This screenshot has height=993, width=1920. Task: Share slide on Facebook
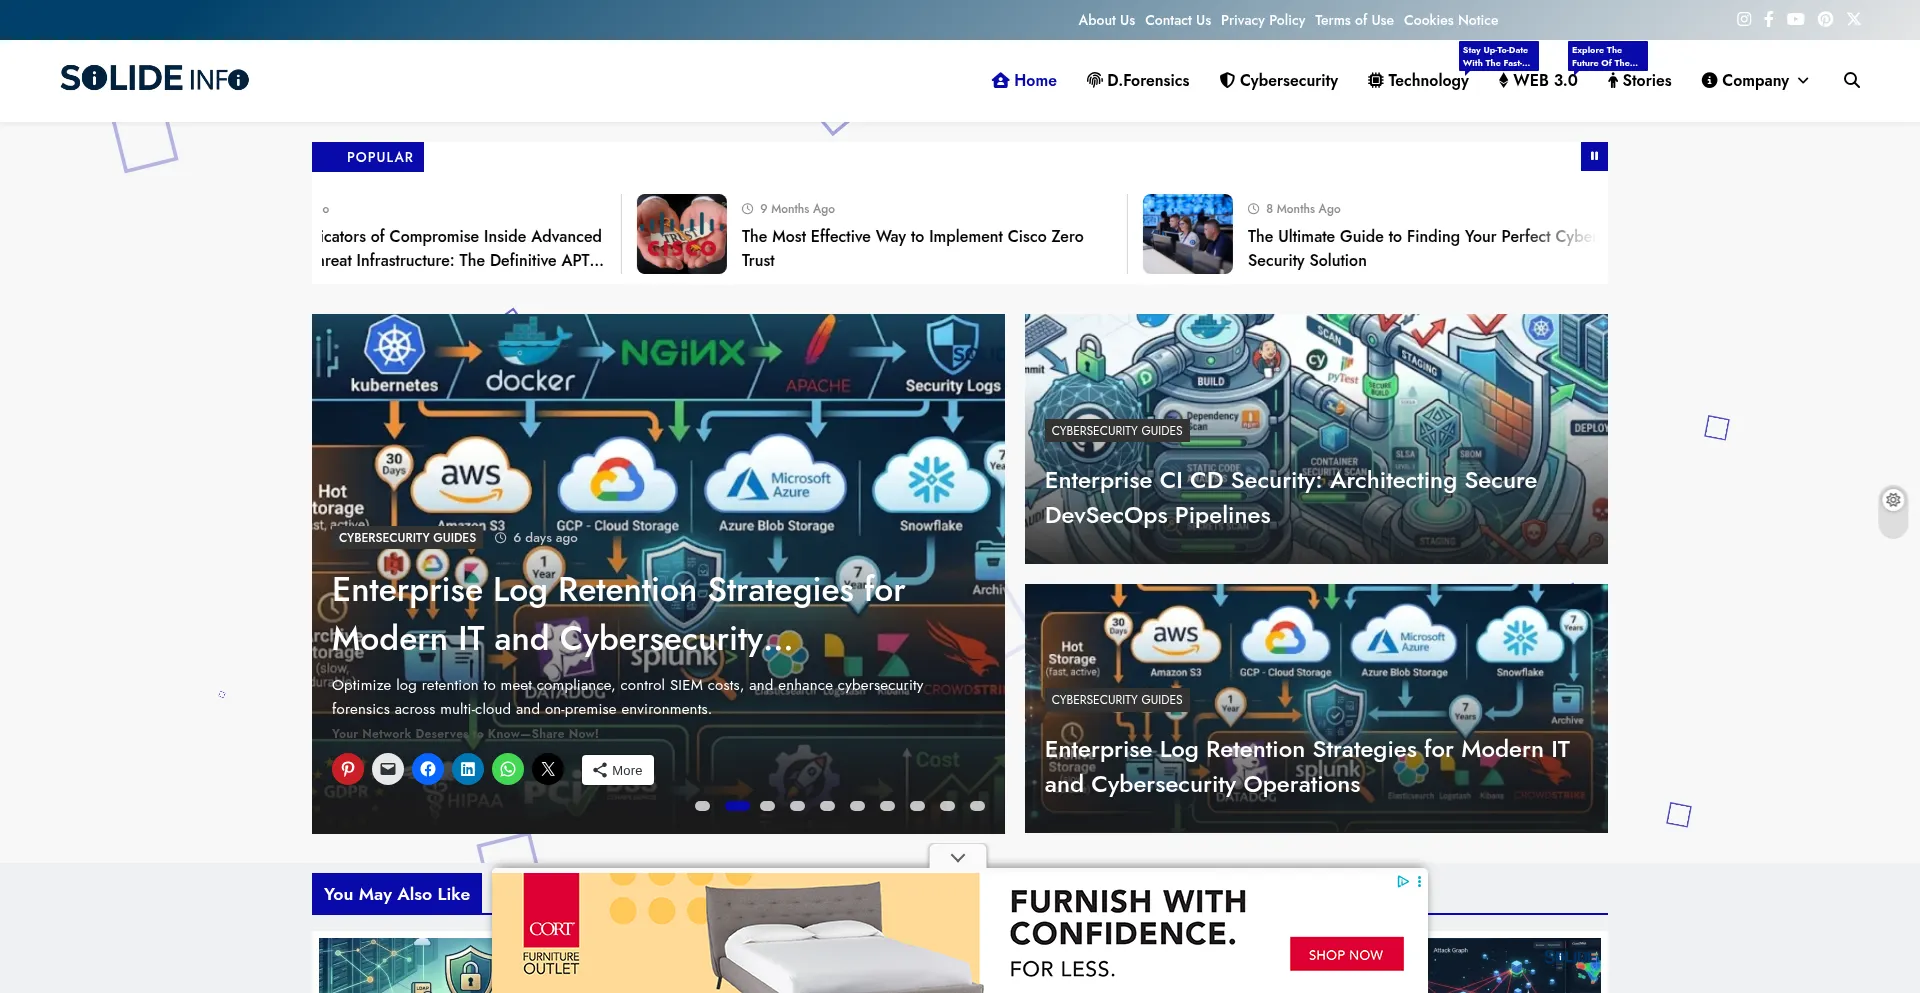[428, 769]
